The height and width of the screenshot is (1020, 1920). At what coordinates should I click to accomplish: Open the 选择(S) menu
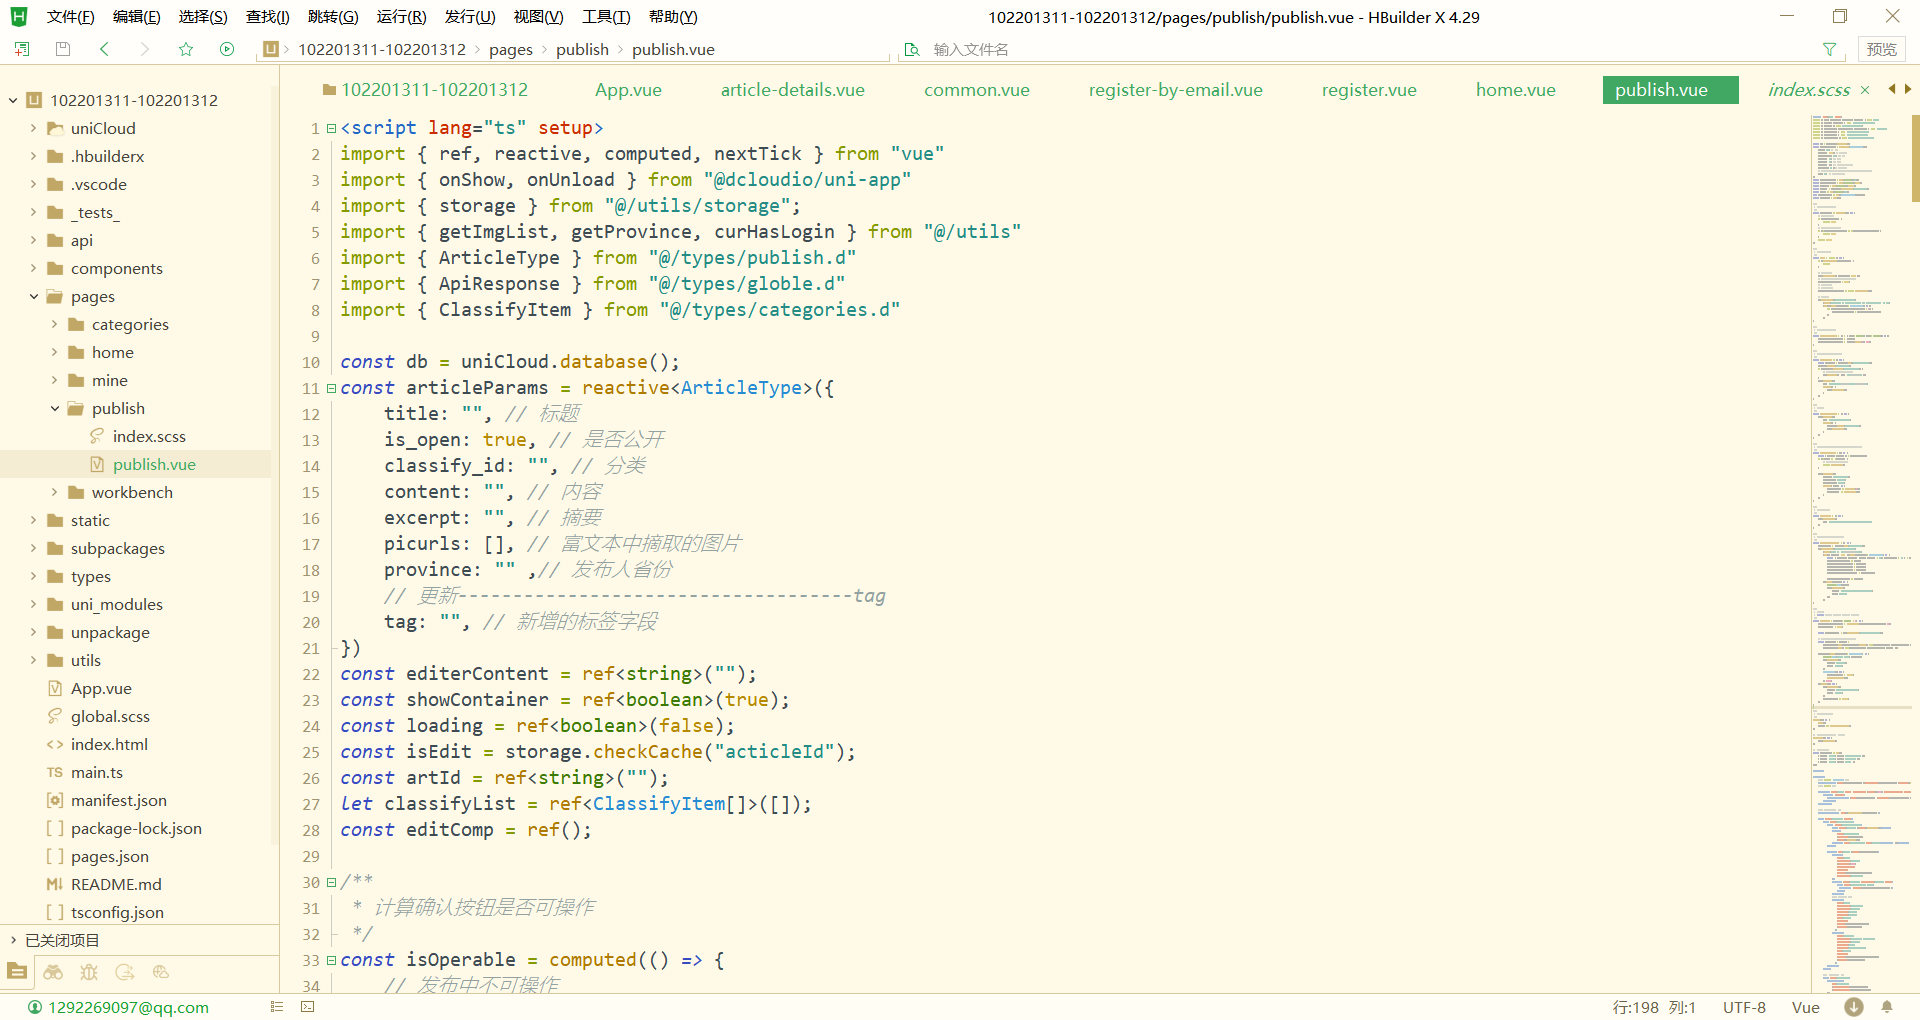click(203, 17)
